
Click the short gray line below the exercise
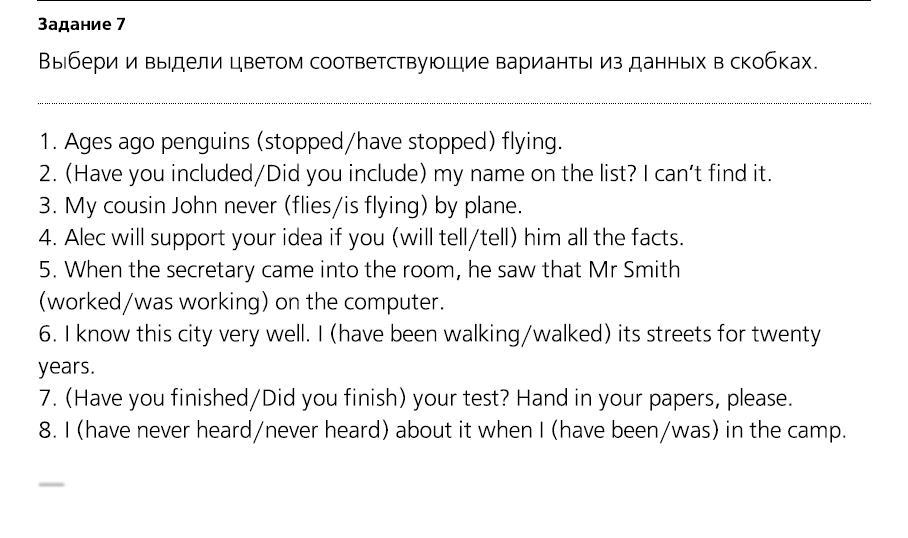tap(52, 484)
